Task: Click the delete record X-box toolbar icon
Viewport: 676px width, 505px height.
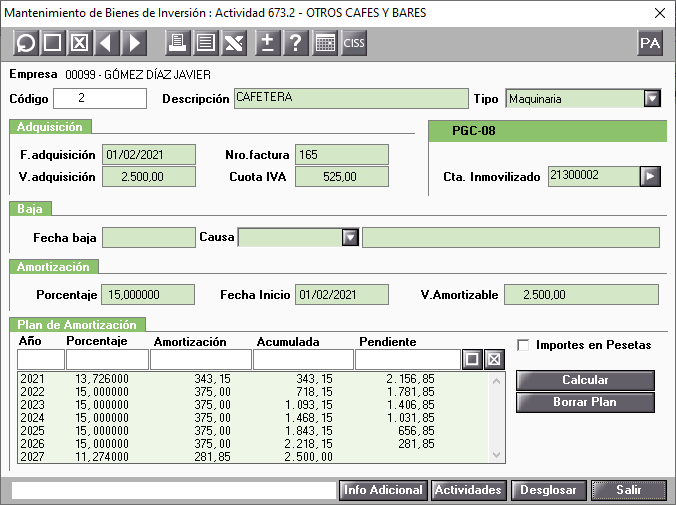Action: pos(79,43)
